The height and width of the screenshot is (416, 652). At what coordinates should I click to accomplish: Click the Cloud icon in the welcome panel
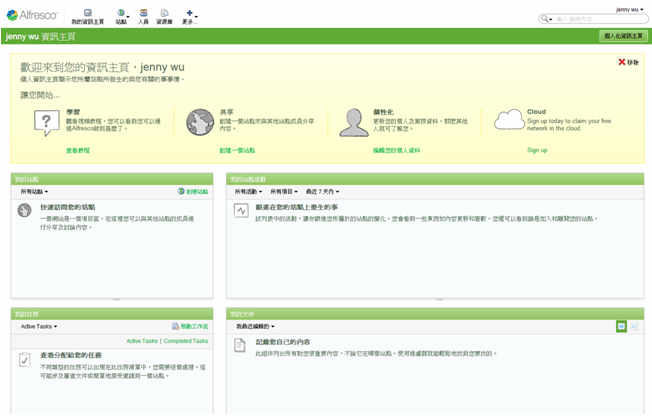pyautogui.click(x=509, y=120)
